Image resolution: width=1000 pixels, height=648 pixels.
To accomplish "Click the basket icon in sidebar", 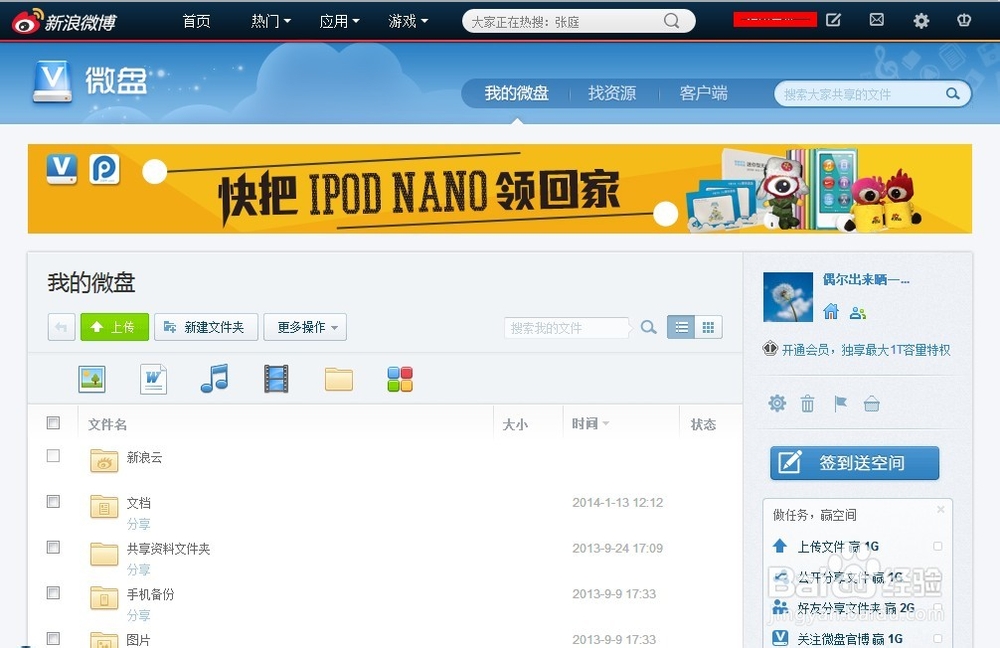I will (872, 404).
